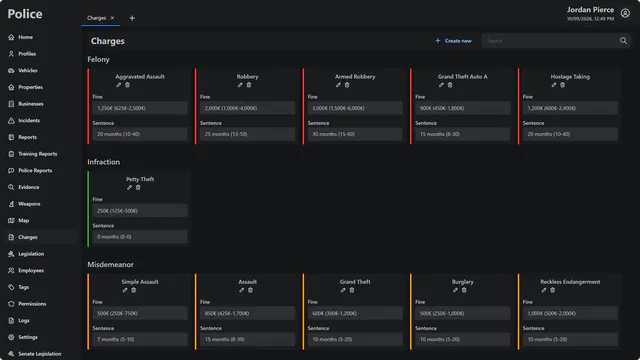Open Weapons in sidebar
This screenshot has height=360, width=640.
click(40, 204)
